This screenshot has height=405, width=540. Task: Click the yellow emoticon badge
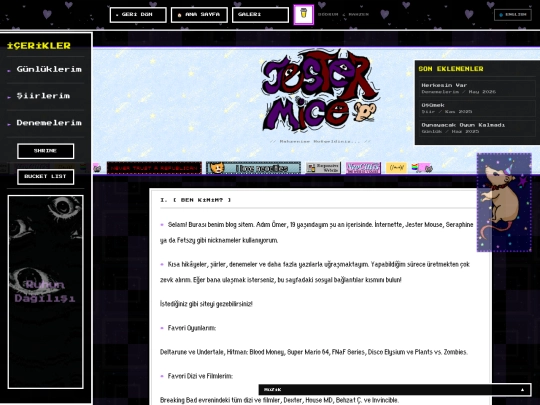point(396,168)
